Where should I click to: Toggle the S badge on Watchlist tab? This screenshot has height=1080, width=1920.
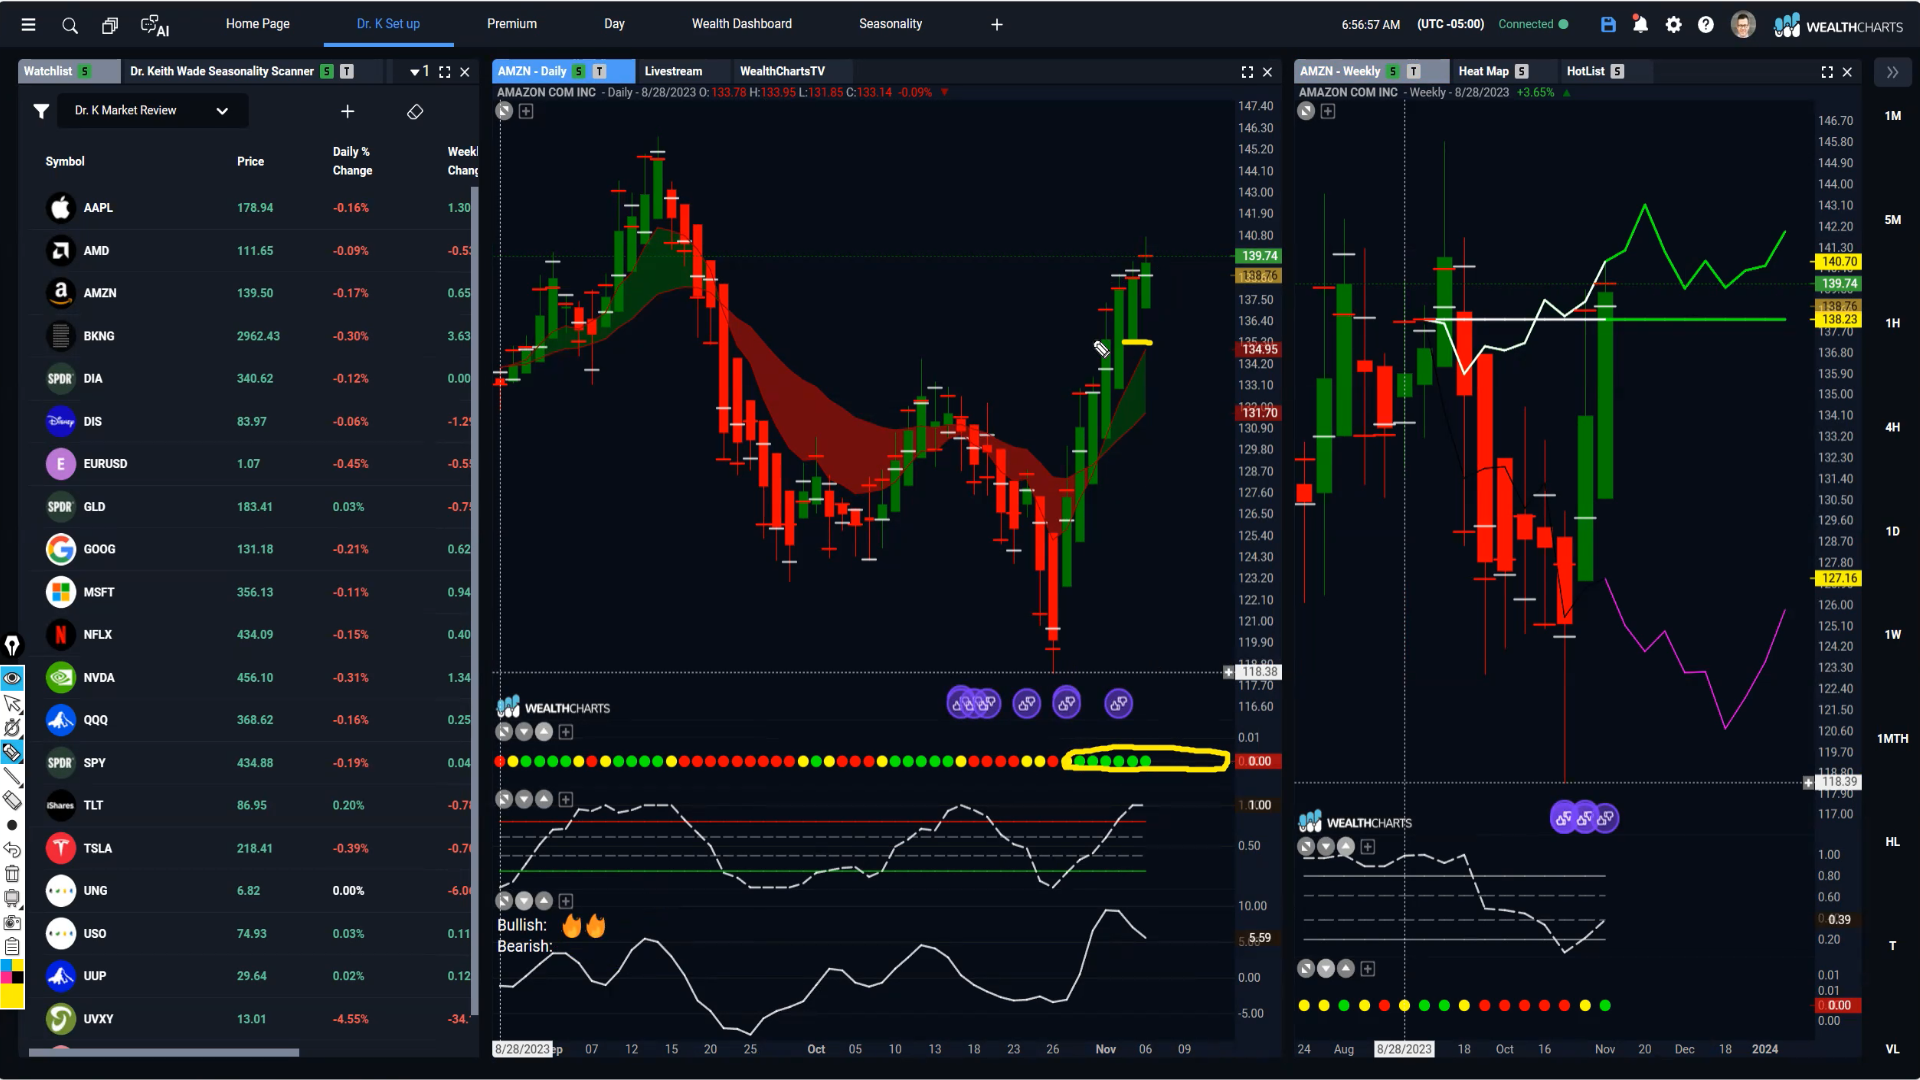tap(85, 72)
